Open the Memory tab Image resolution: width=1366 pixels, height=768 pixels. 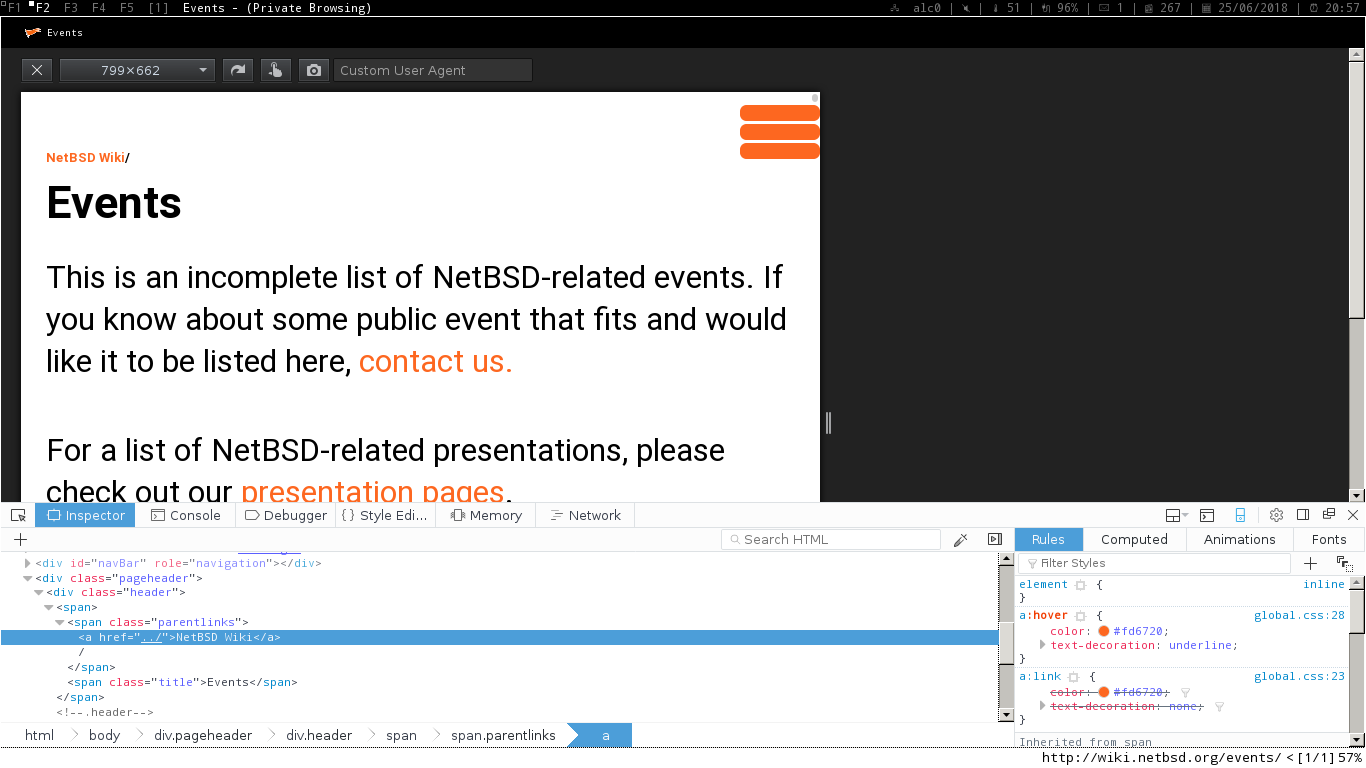pos(486,515)
